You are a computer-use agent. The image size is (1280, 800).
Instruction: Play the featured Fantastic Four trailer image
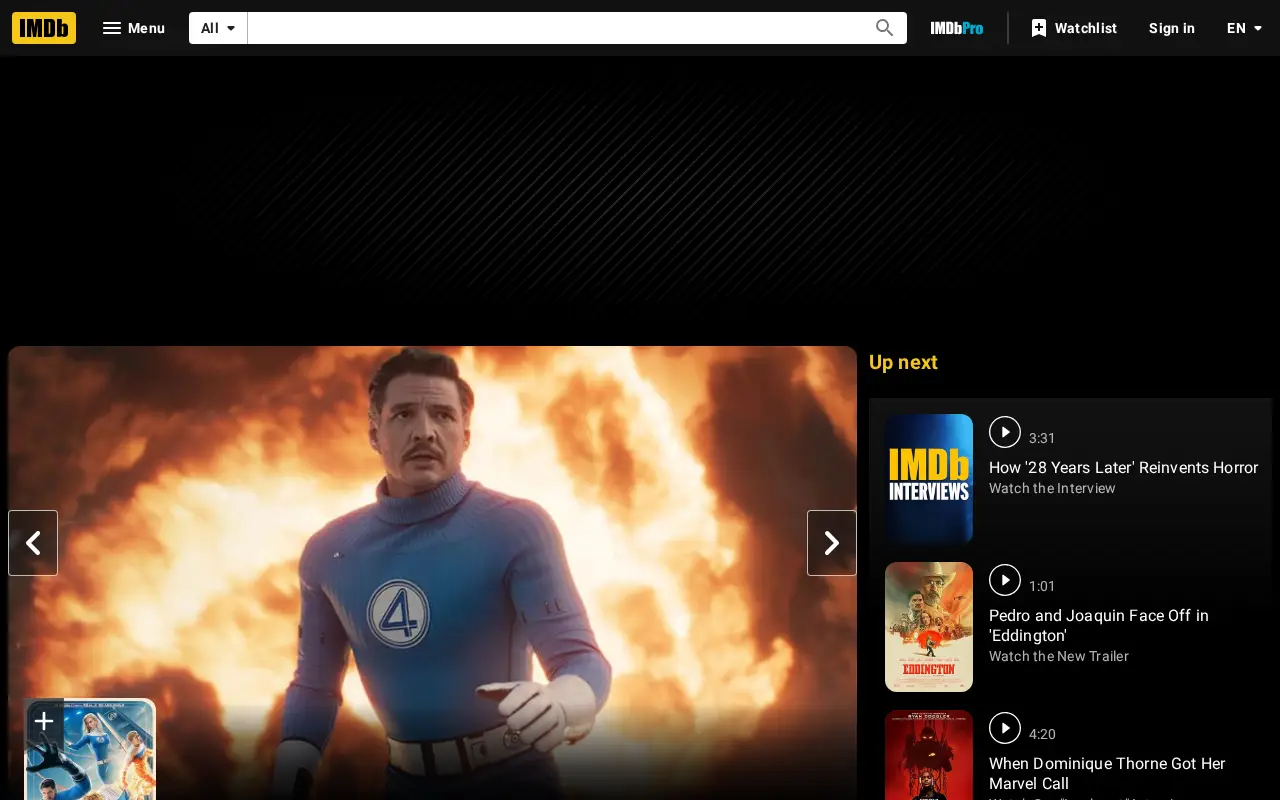click(432, 573)
